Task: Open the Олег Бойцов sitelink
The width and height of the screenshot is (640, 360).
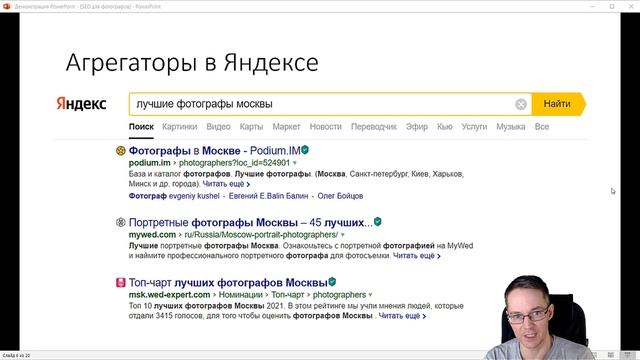Action: point(340,196)
